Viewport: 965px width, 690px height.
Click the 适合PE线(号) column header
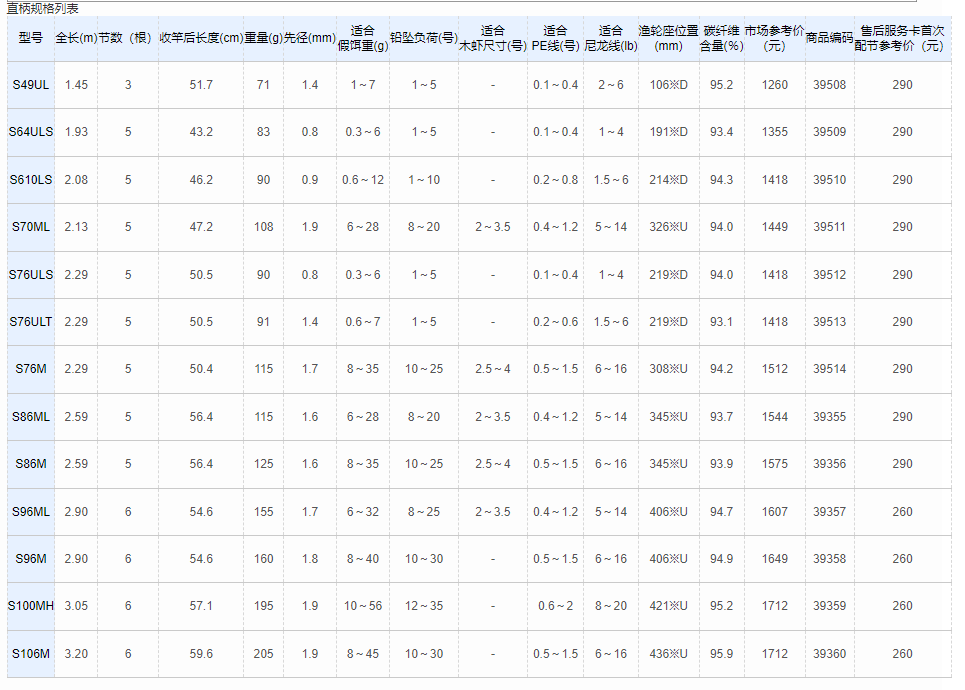point(556,38)
